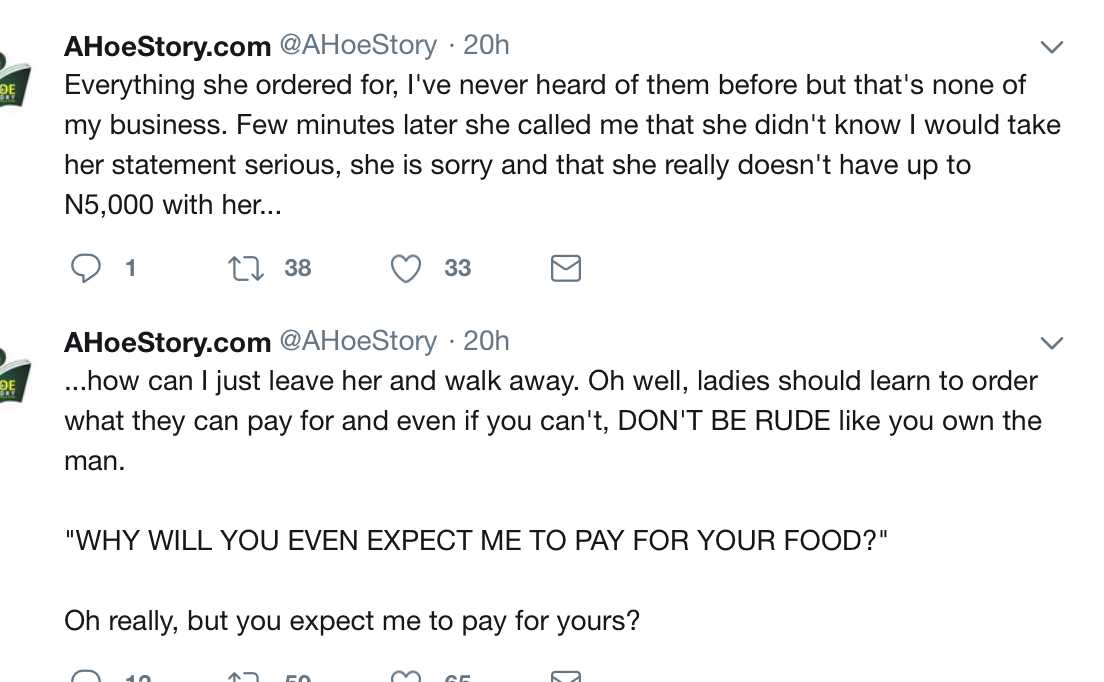Reply to the first tweet about N5,000
Image resolution: width=1104 pixels, height=682 pixels.
(x=87, y=268)
